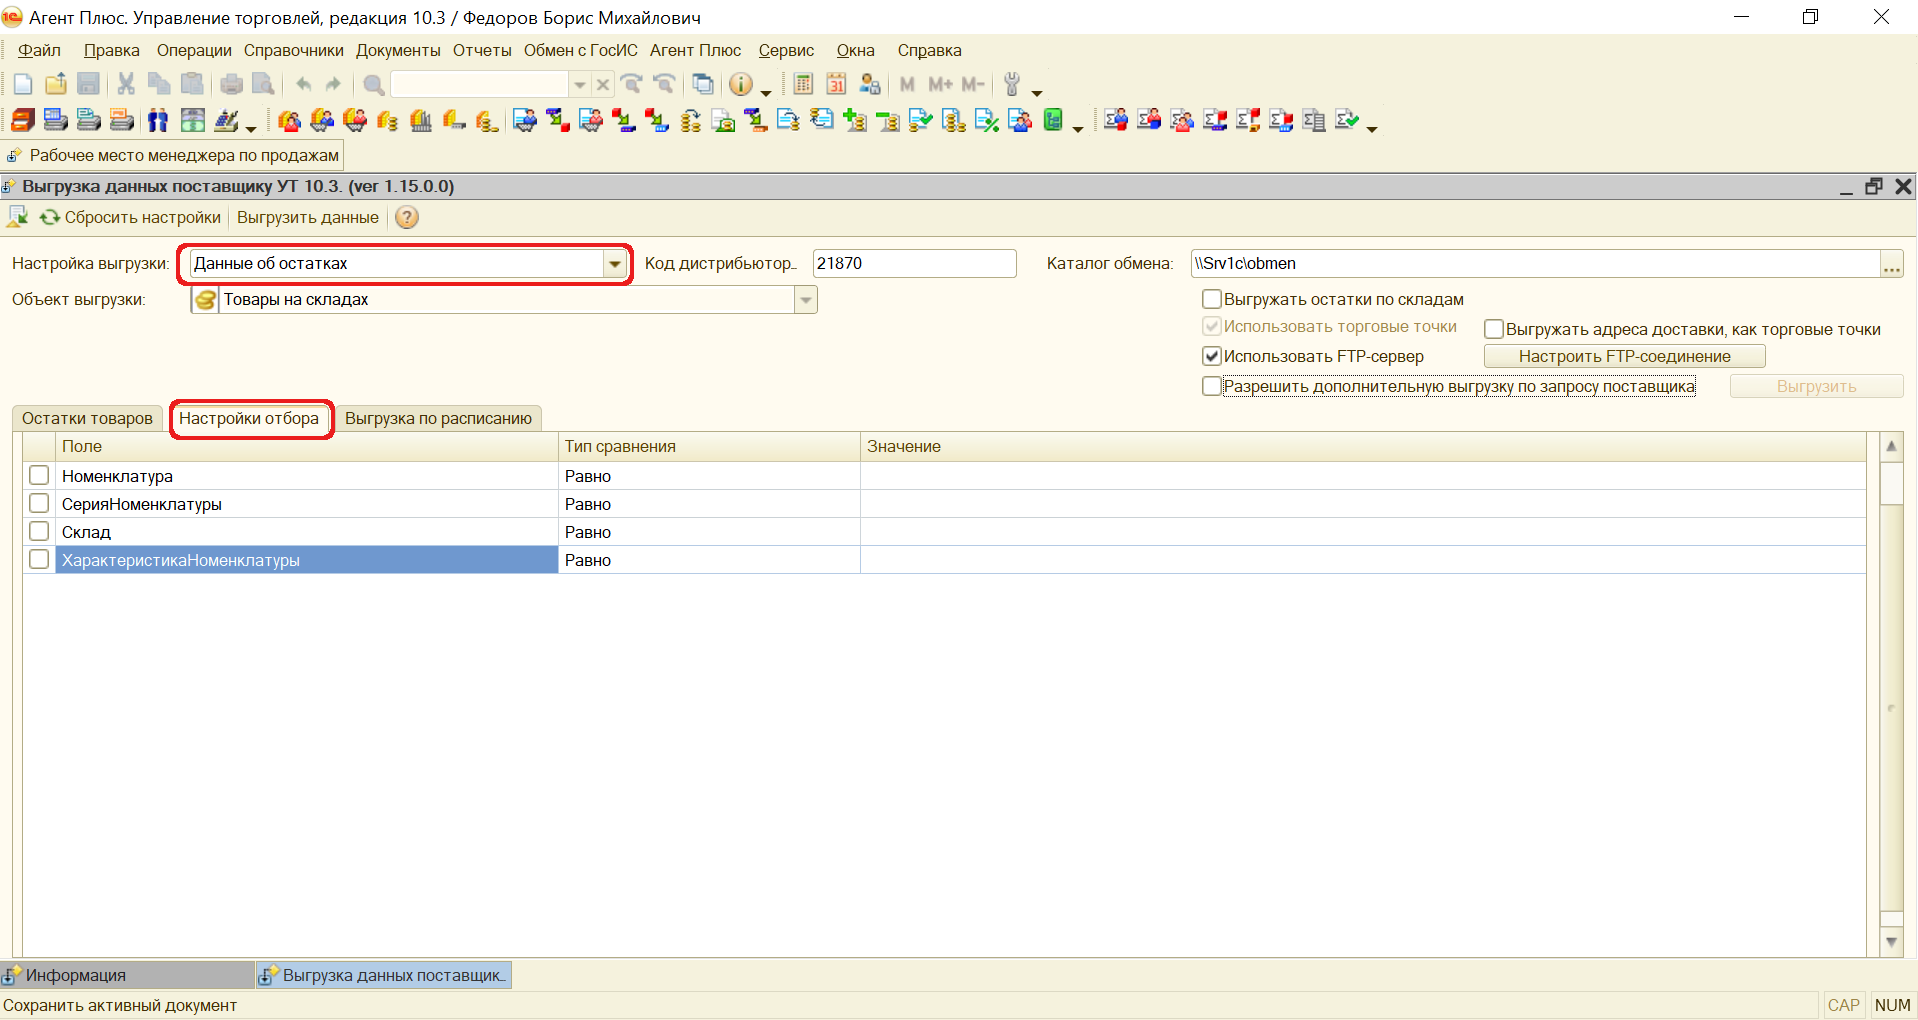Image resolution: width=1918 pixels, height=1020 pixels.
Task: Expand the toolbar search field dropdown
Action: [579, 85]
